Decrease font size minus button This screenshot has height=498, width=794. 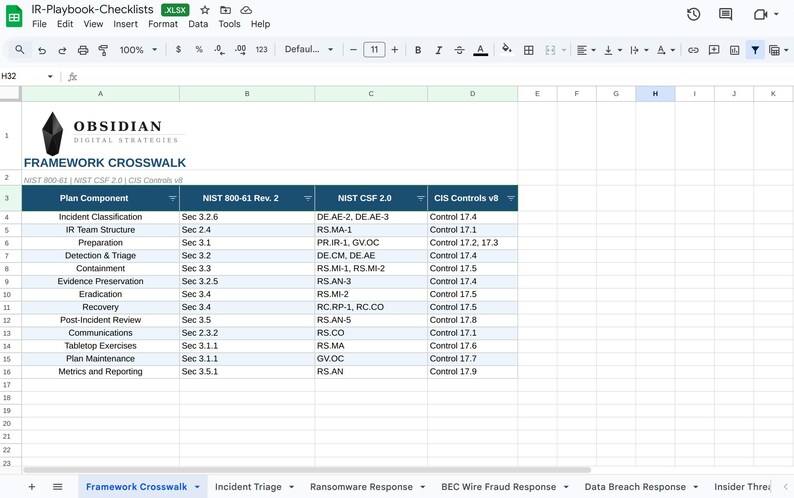[353, 50]
